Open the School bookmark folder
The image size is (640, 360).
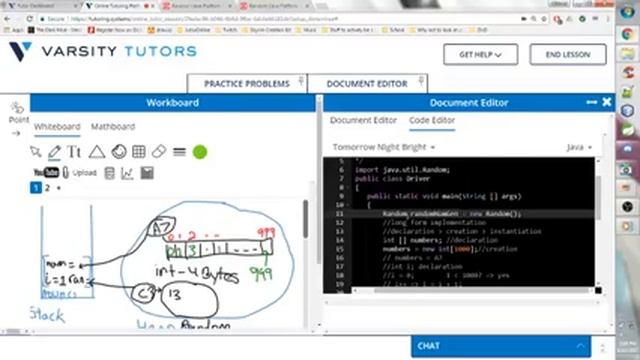(x=393, y=30)
